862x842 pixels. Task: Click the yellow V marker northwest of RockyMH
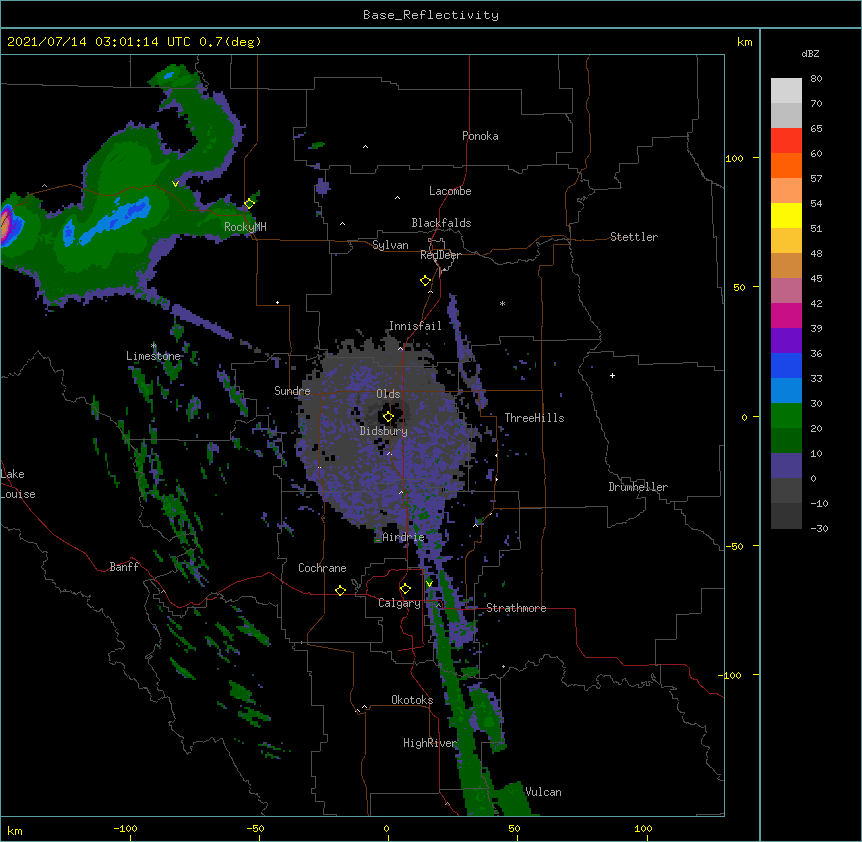(x=175, y=184)
